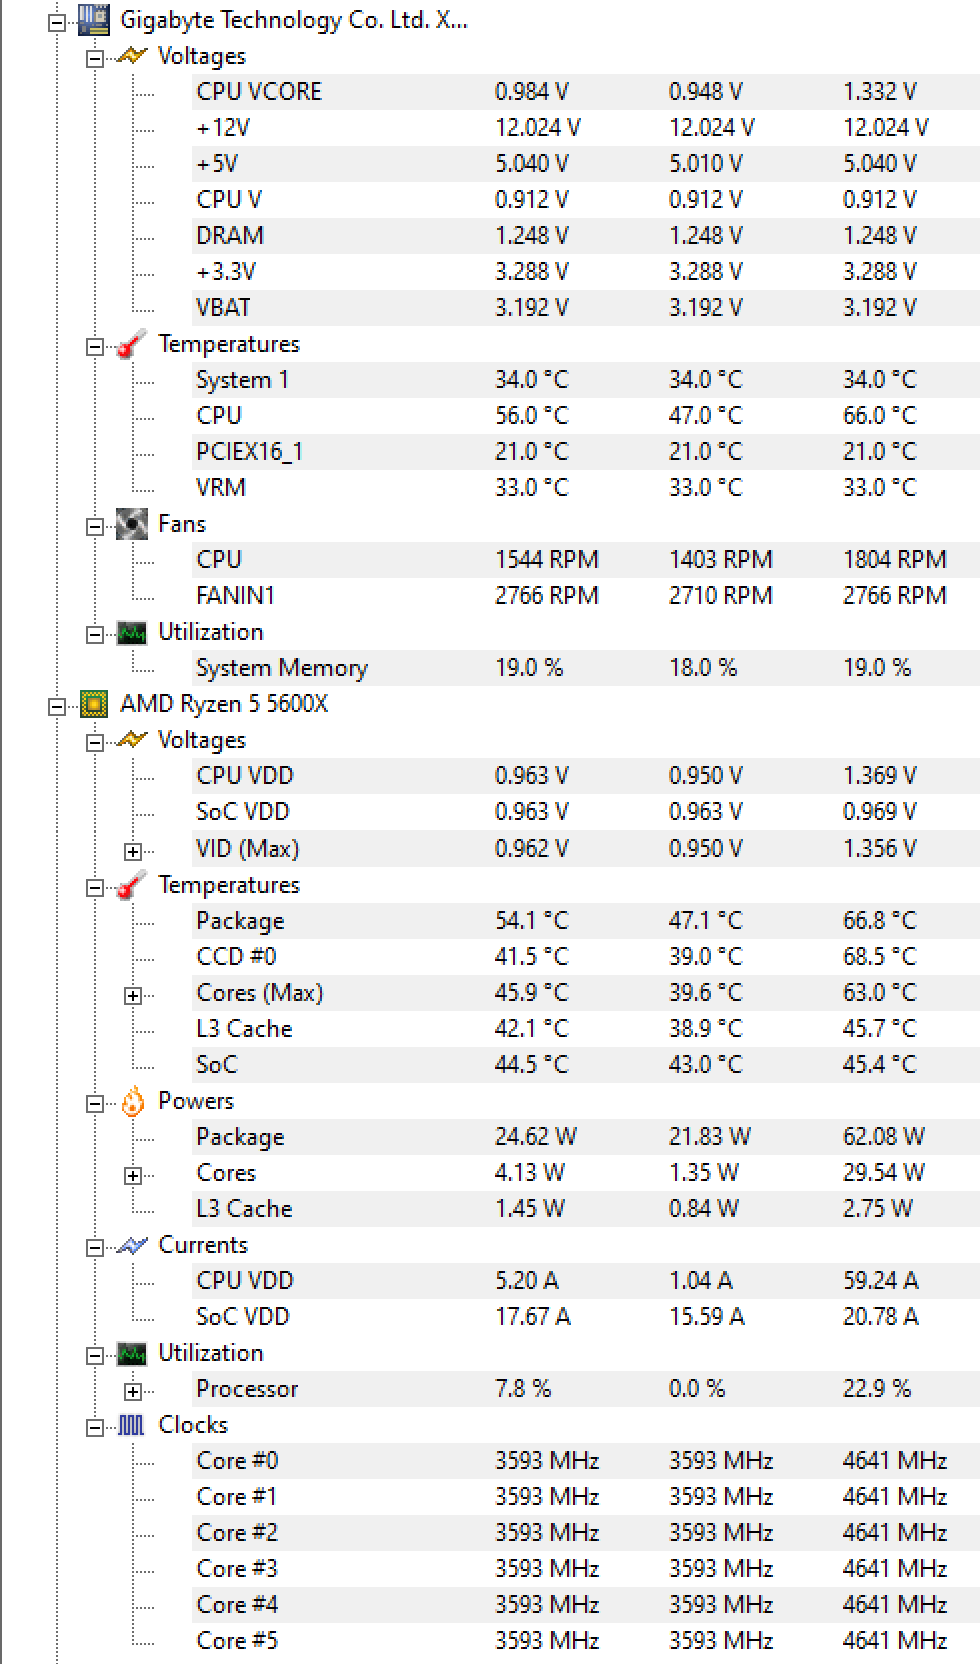
Task: Click the 18.0 % min System Memory value
Action: 703,668
